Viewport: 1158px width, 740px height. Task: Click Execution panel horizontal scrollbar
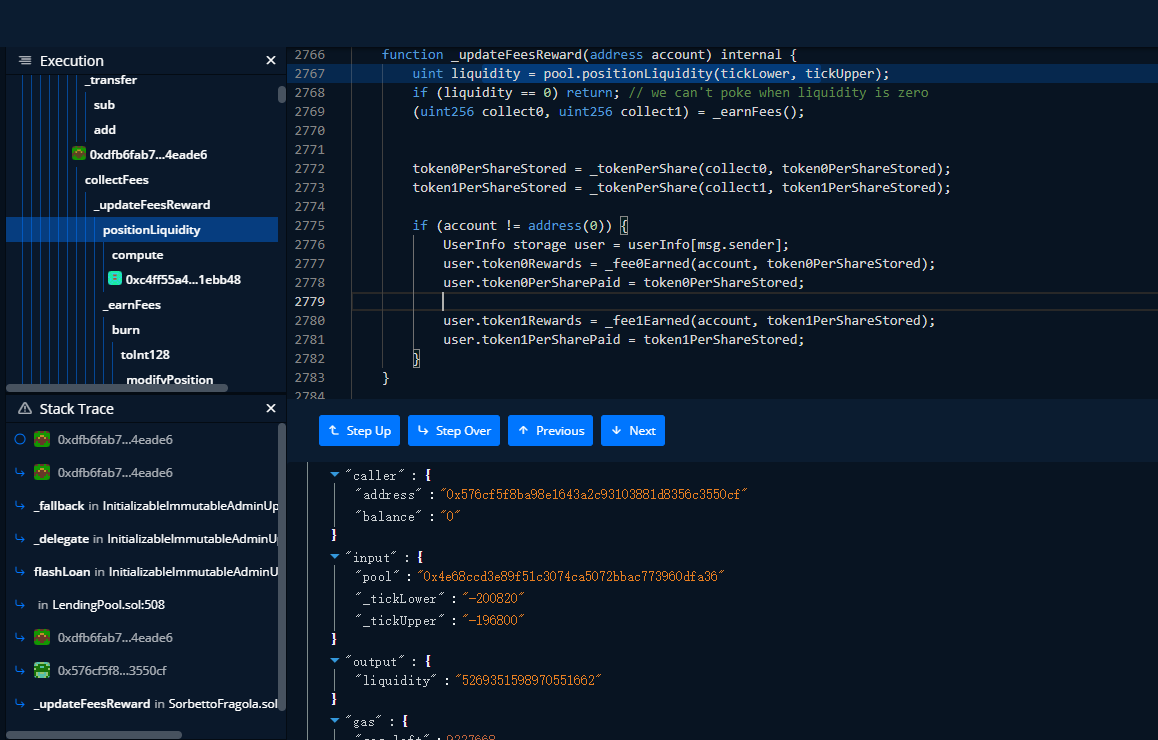(x=117, y=388)
